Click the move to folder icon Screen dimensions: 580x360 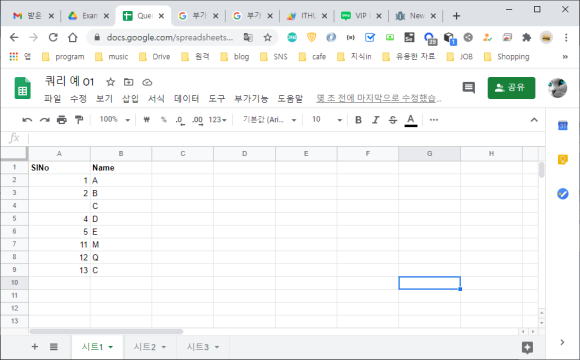128,82
